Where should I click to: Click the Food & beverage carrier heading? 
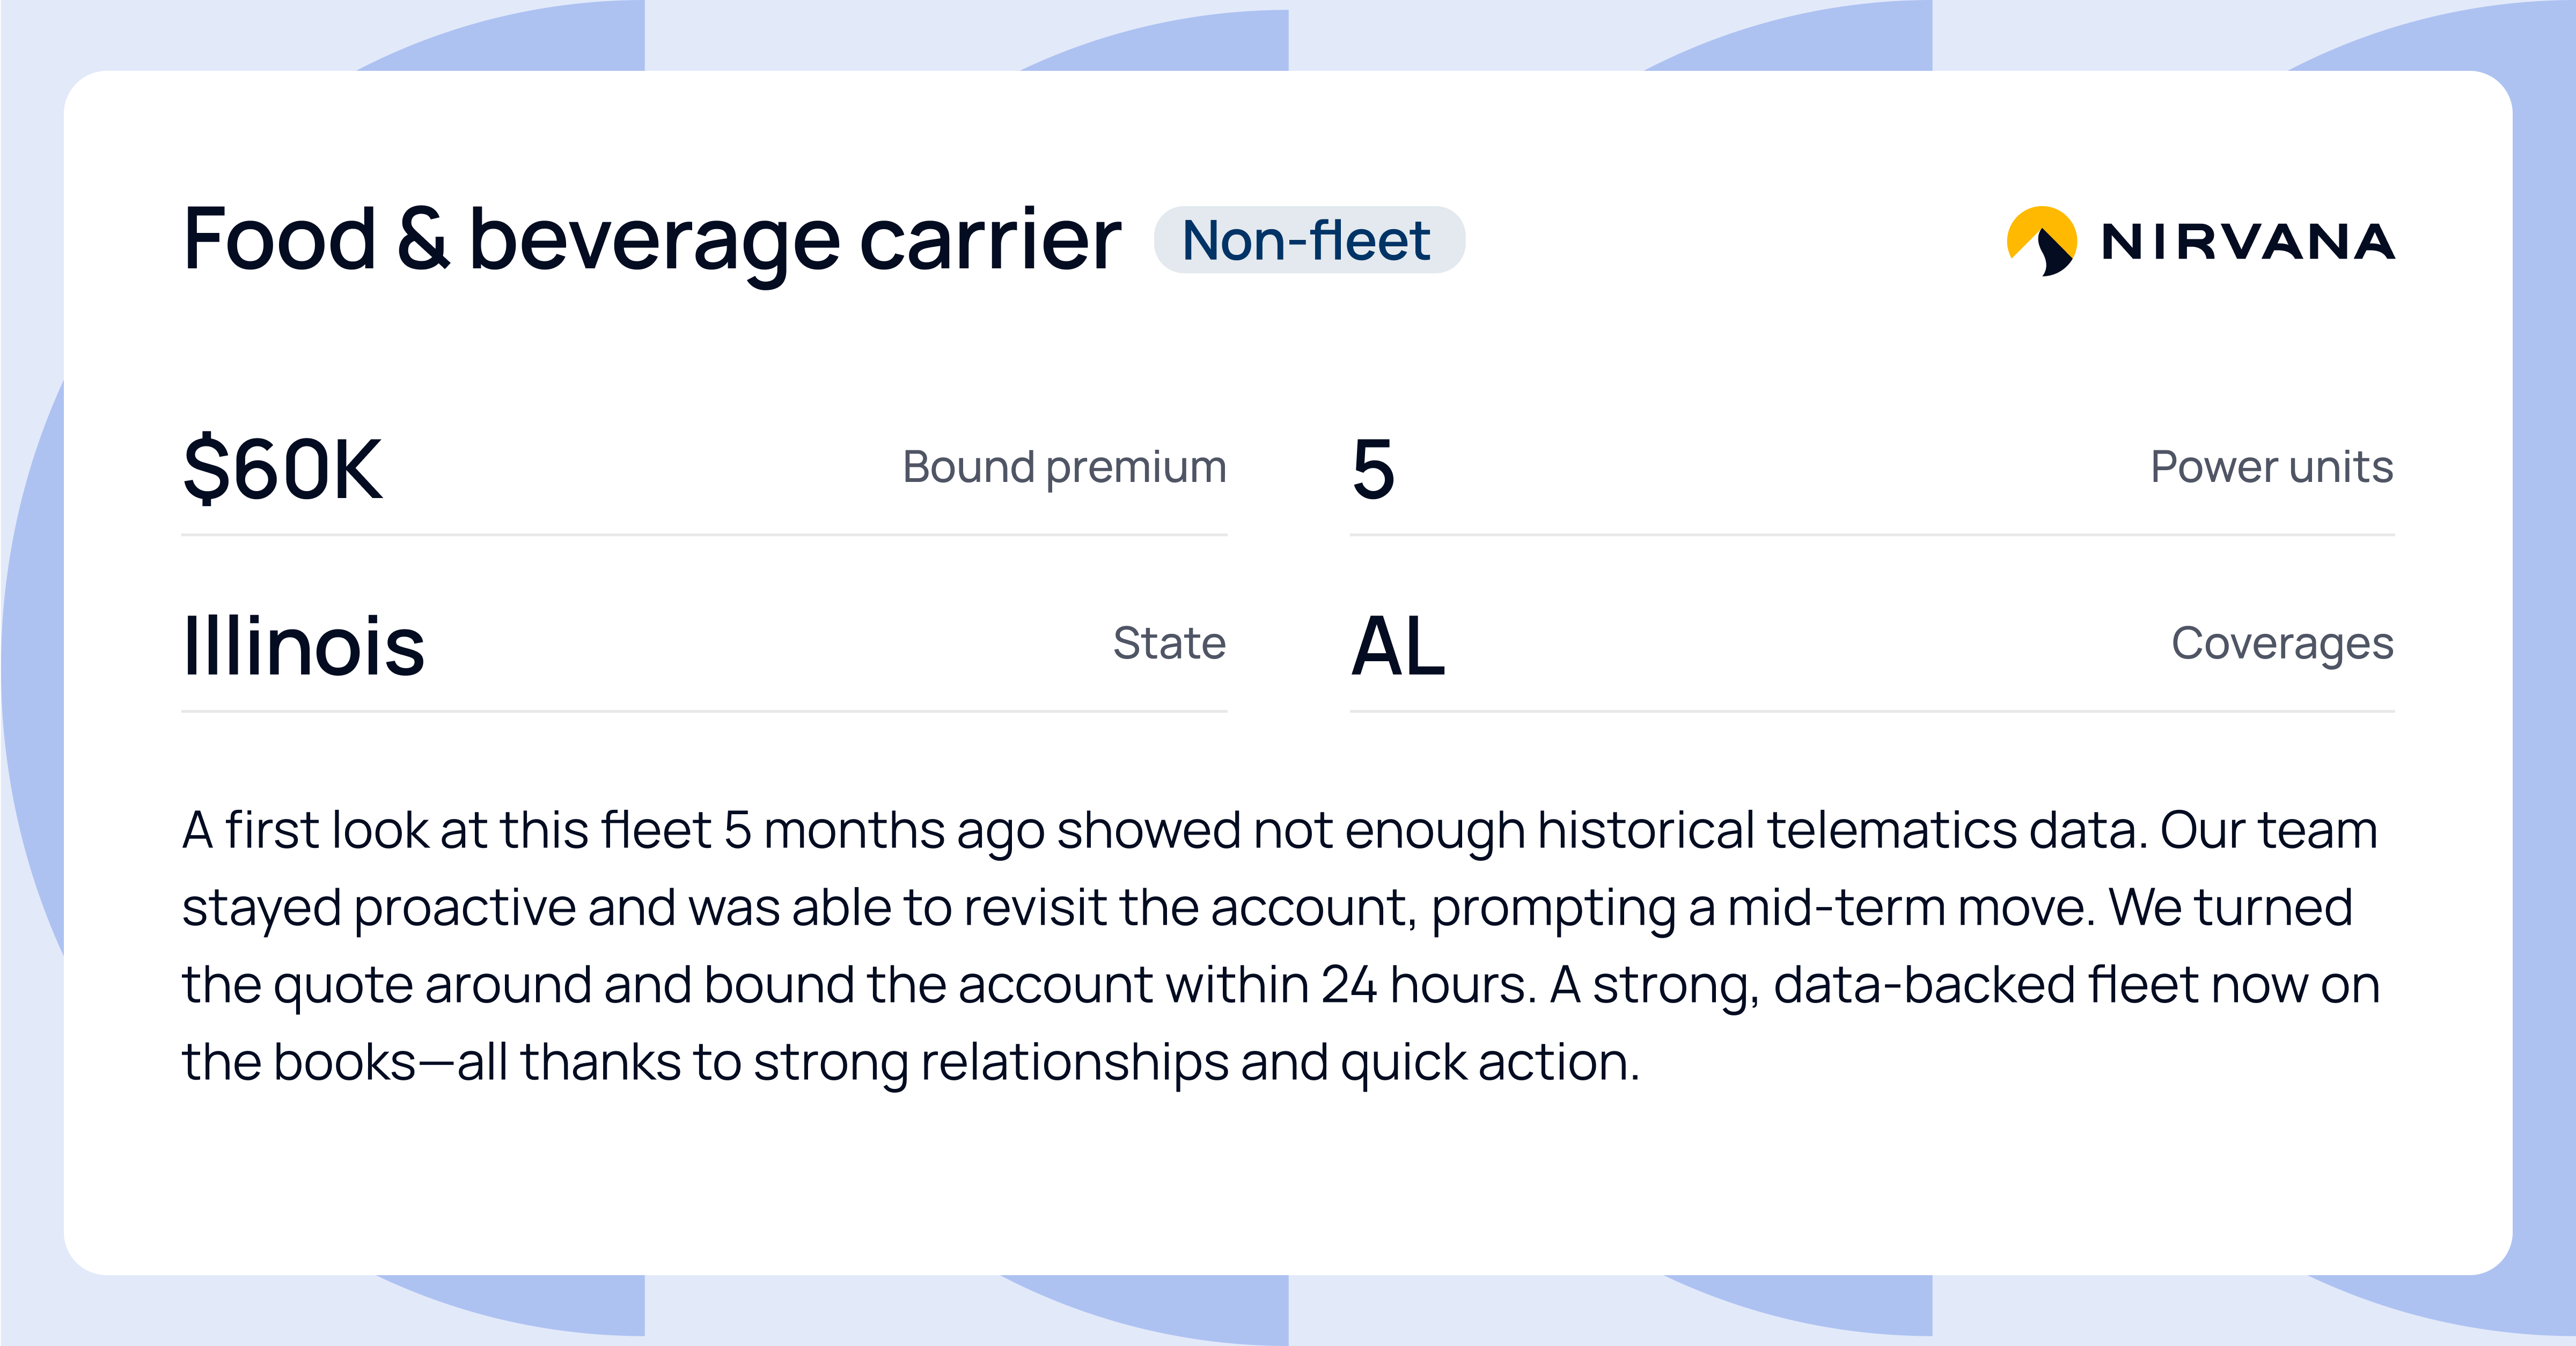[651, 240]
